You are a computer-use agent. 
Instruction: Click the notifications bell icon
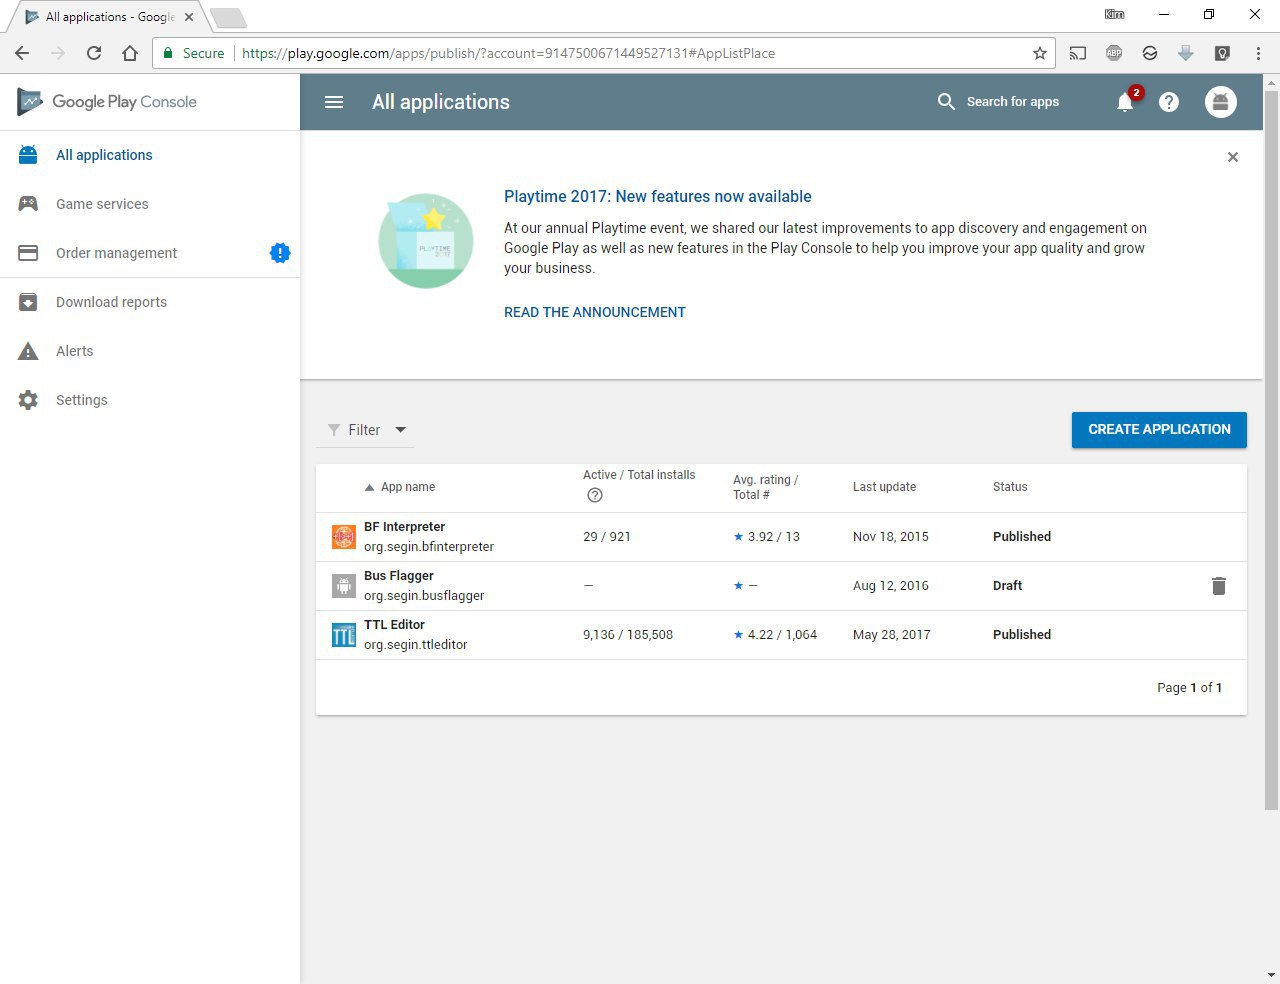click(1125, 102)
